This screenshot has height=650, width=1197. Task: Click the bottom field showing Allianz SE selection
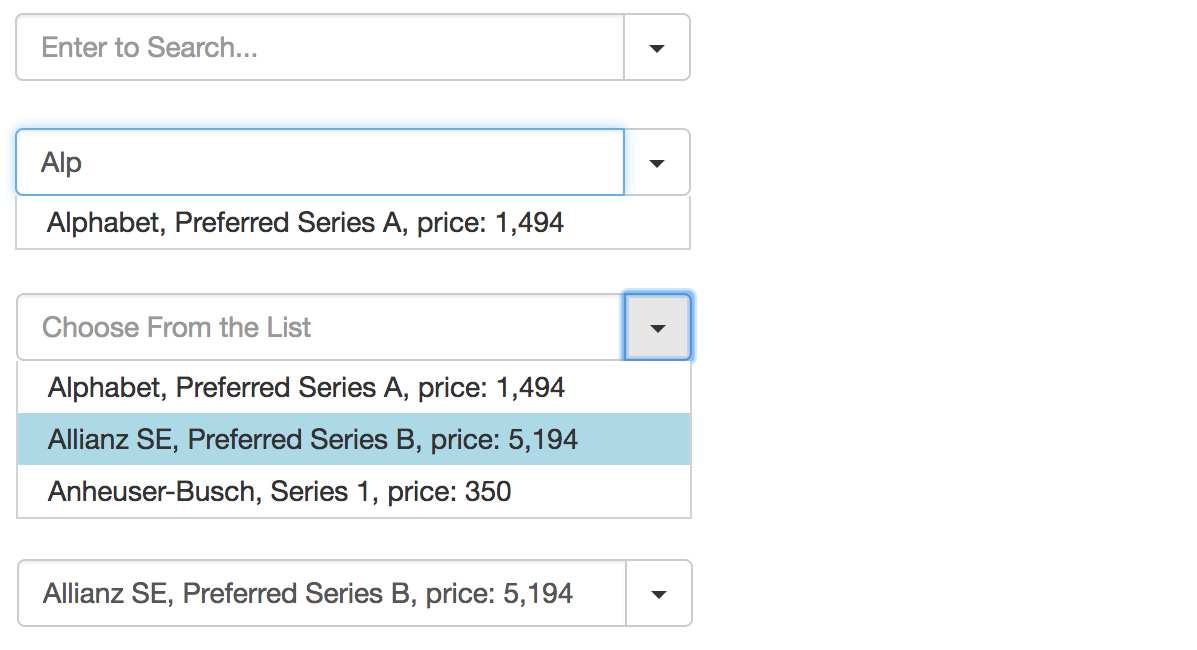(x=321, y=593)
